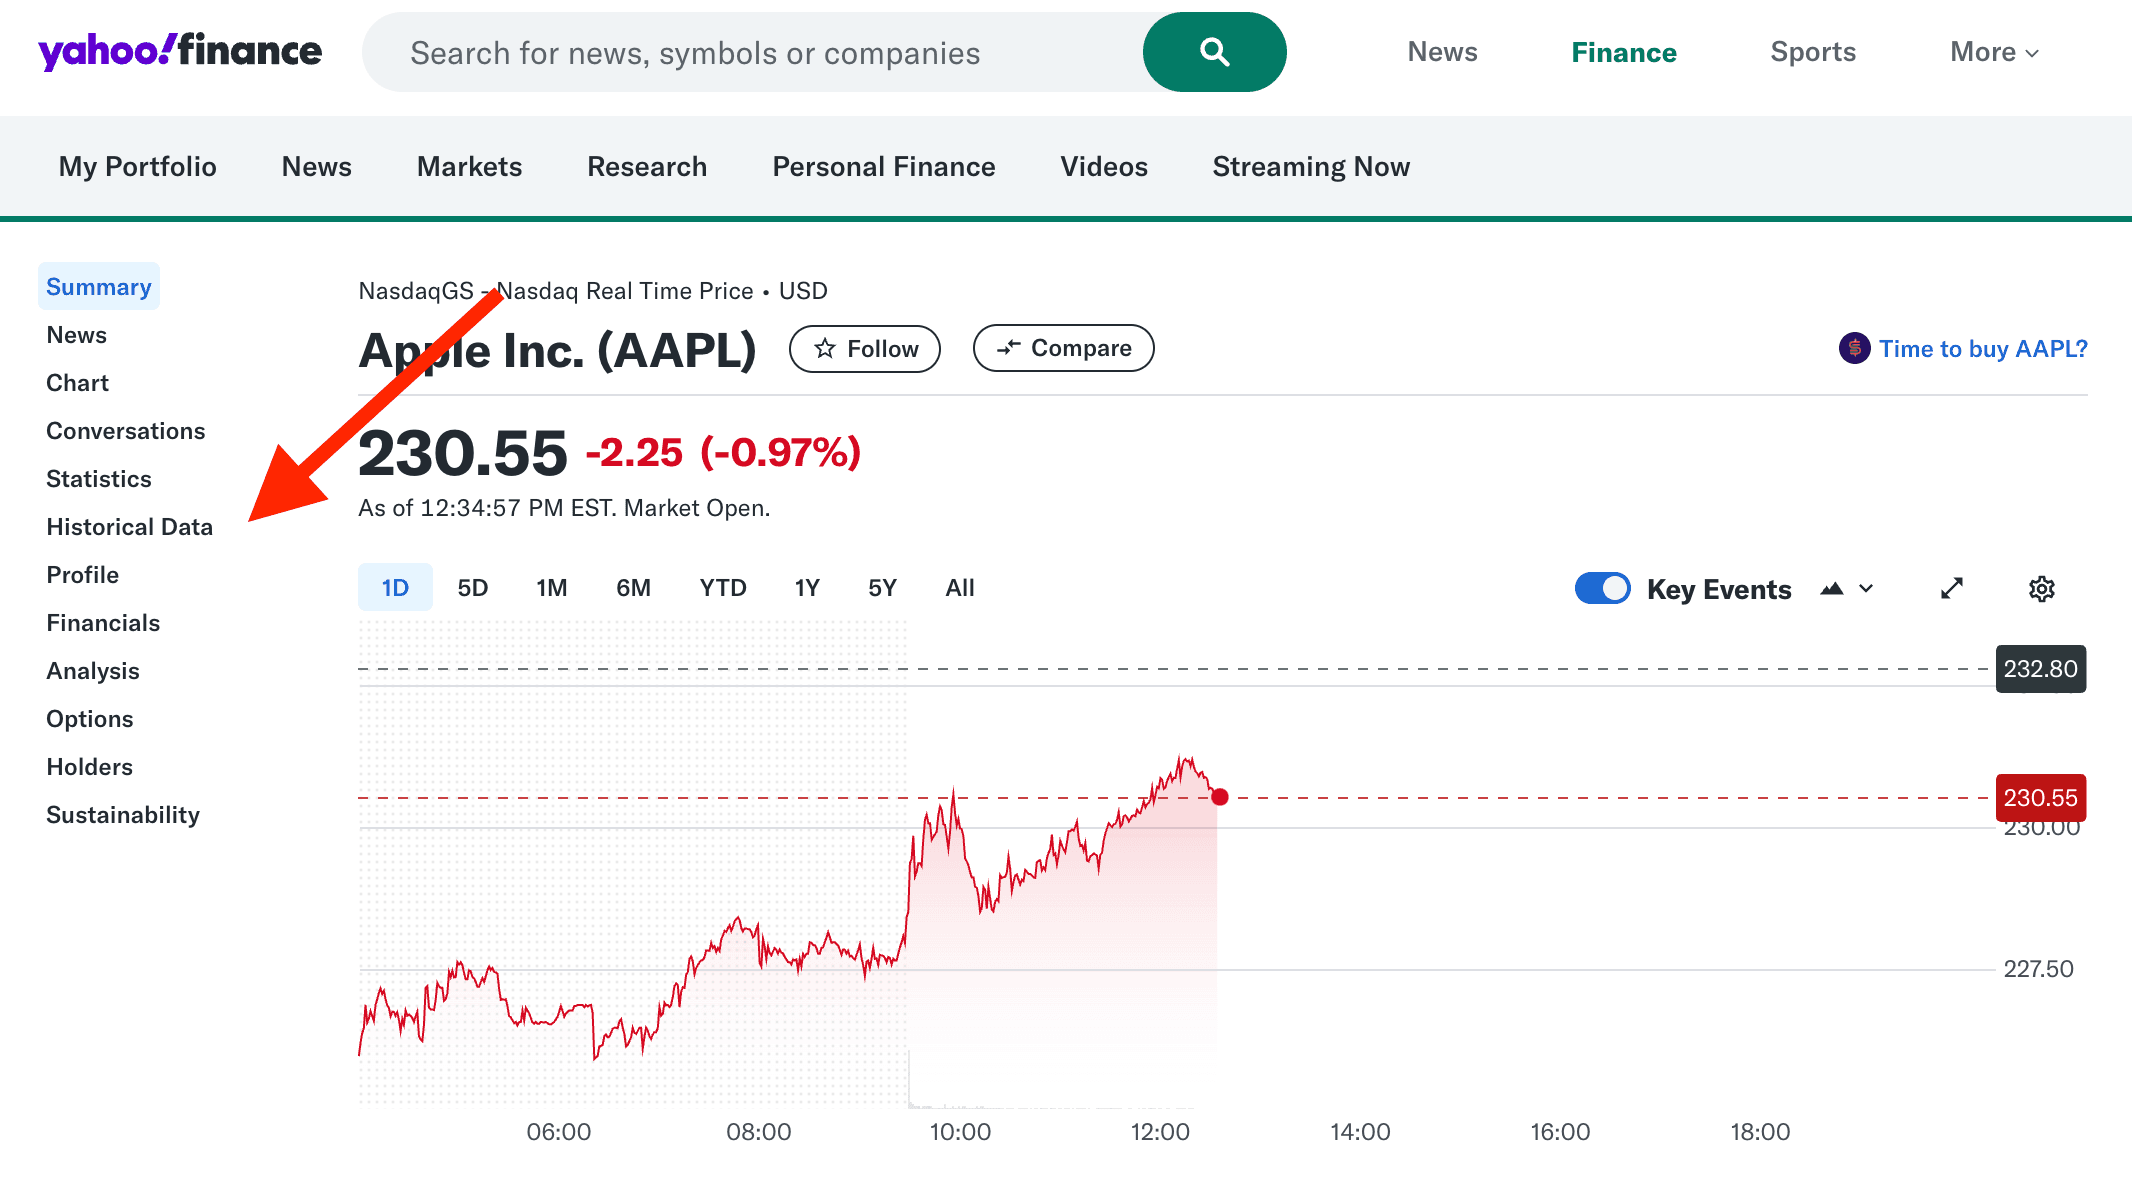Open Holders sidebar item

[x=89, y=767]
